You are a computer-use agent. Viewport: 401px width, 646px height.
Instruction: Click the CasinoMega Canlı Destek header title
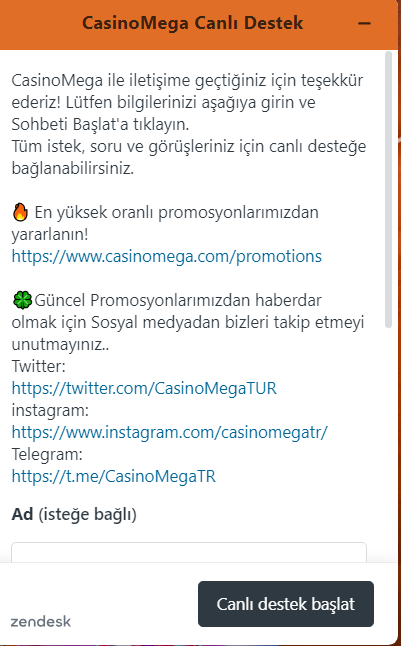[x=192, y=23]
